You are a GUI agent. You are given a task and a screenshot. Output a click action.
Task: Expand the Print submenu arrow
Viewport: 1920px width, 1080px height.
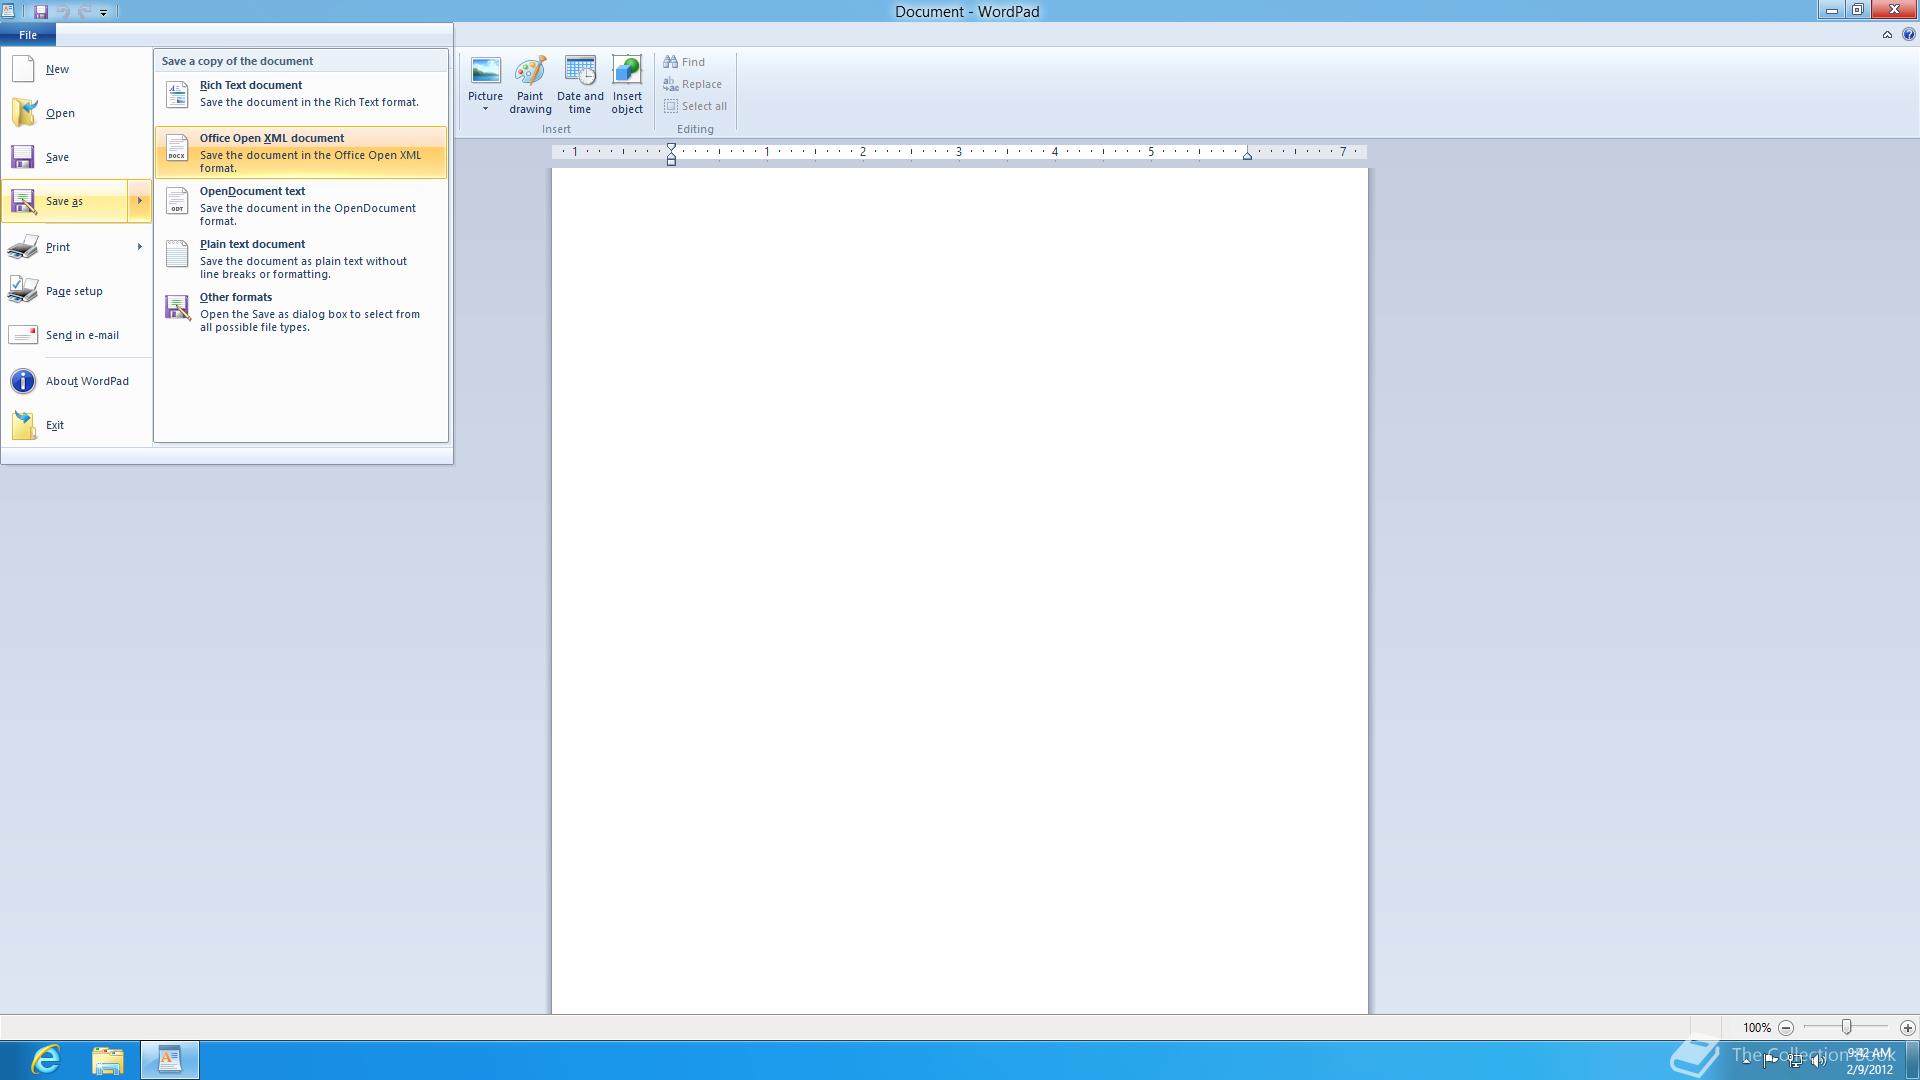[x=139, y=247]
